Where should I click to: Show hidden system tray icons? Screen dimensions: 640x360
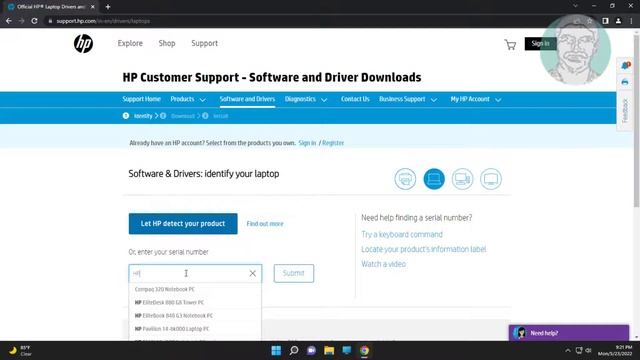point(568,351)
